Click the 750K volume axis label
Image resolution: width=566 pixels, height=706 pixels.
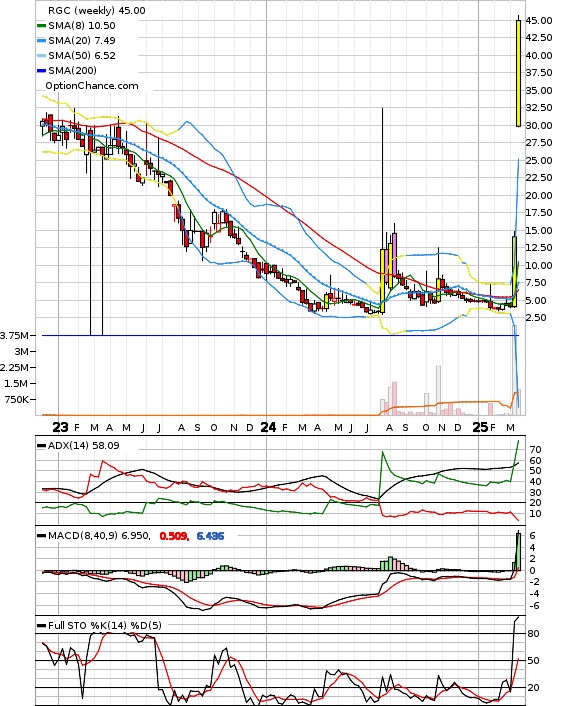pos(17,399)
